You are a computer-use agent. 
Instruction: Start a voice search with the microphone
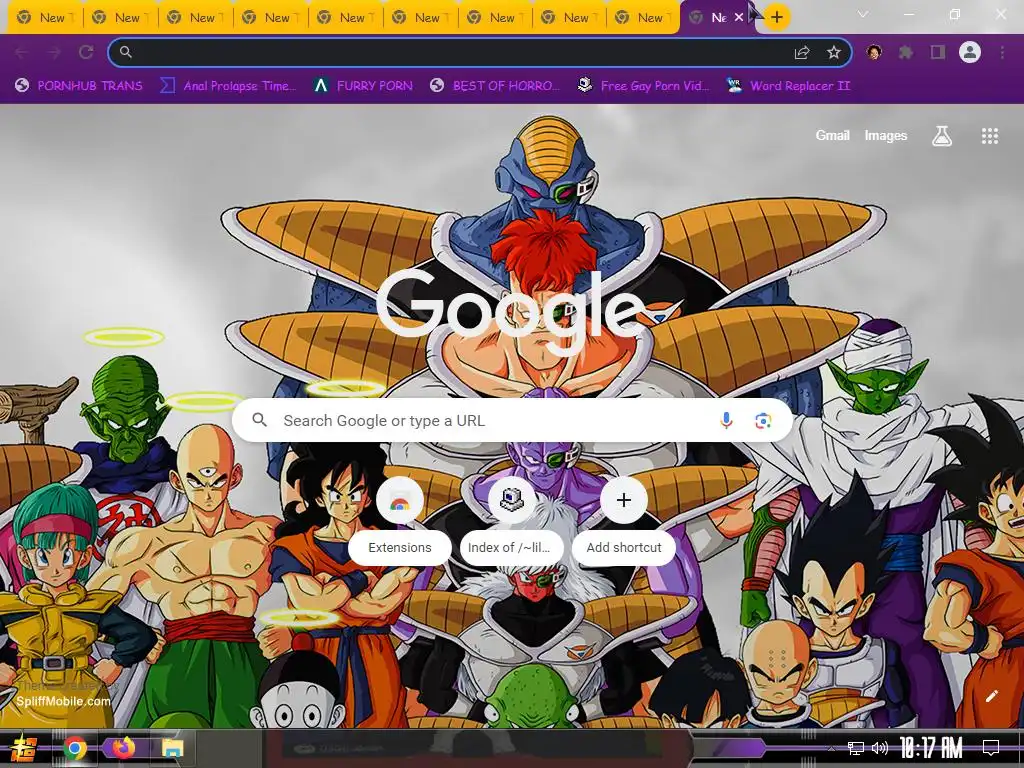coord(726,421)
